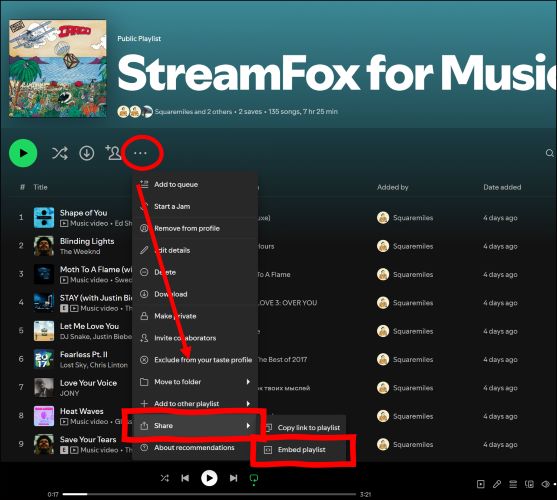Play the StreamFox playlist with the green button
The height and width of the screenshot is (500, 557).
pos(23,153)
